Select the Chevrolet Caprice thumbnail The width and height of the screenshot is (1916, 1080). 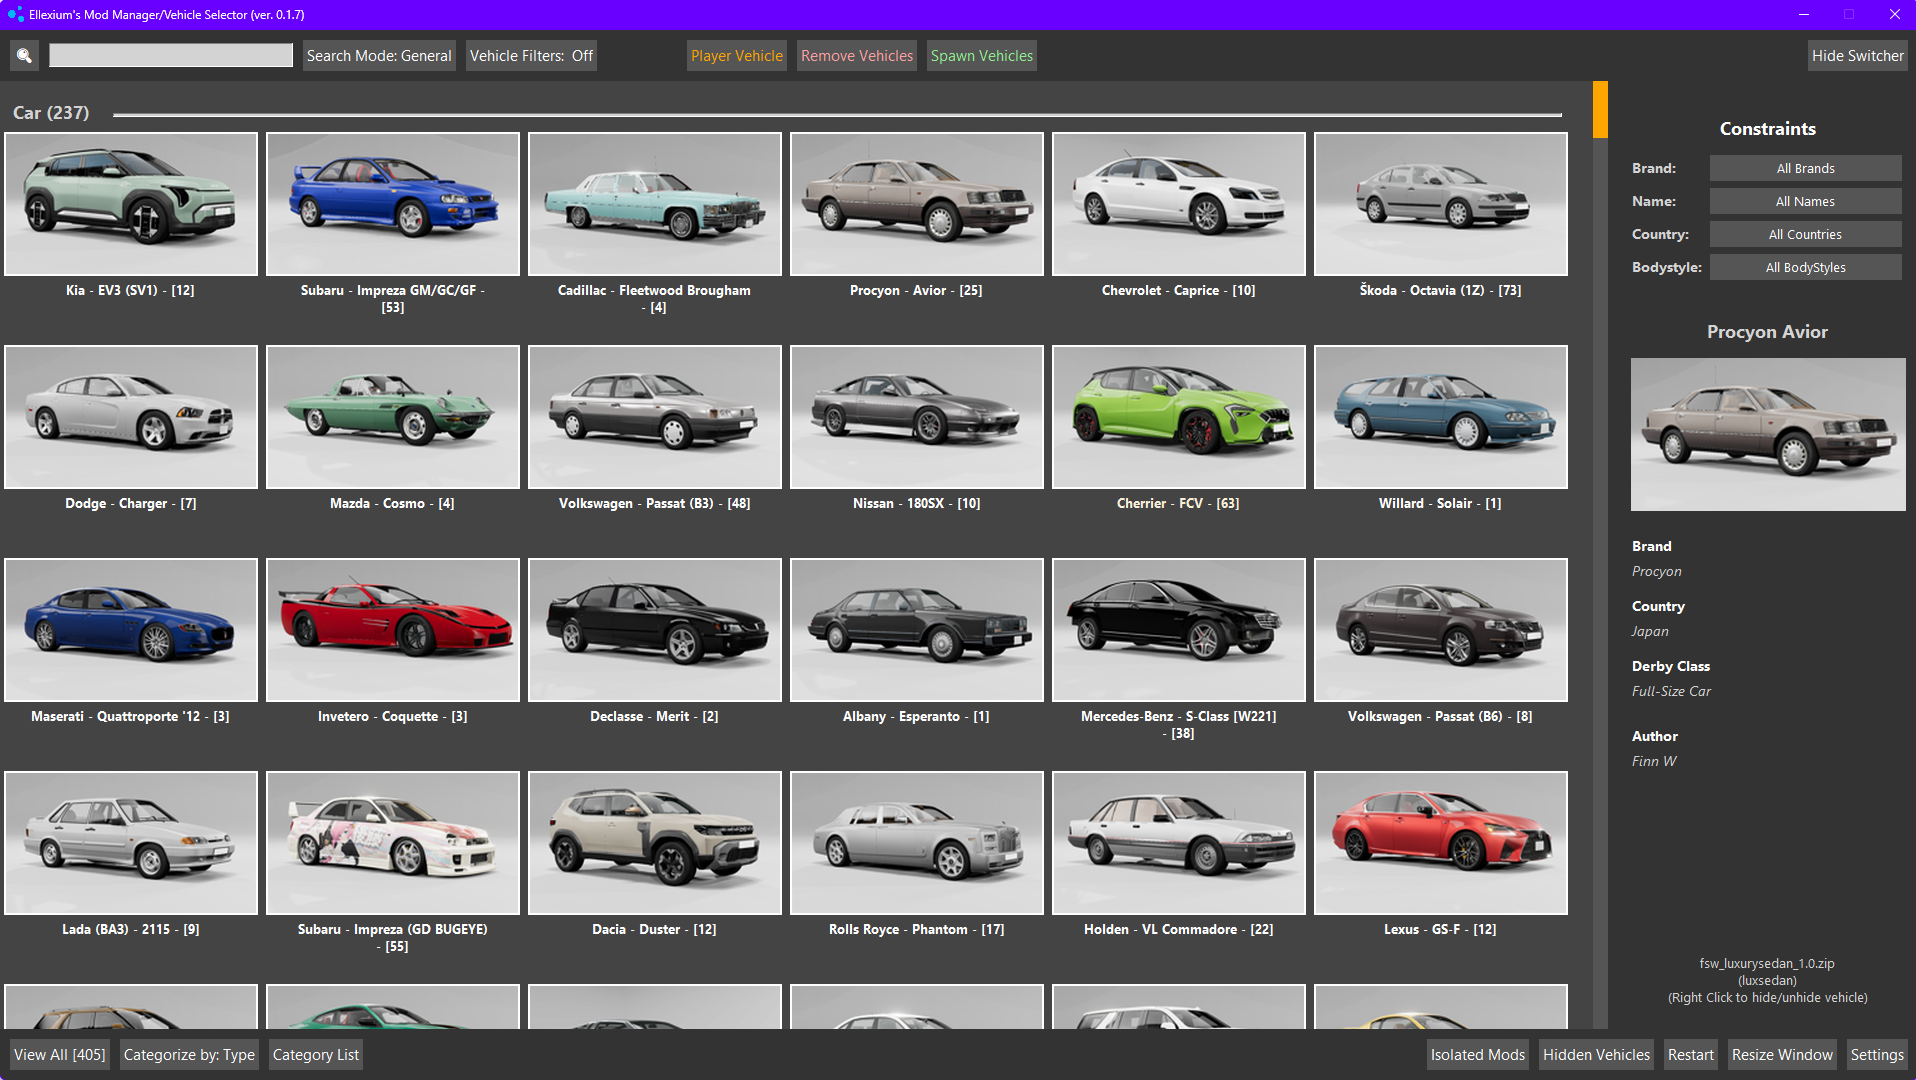pos(1179,204)
